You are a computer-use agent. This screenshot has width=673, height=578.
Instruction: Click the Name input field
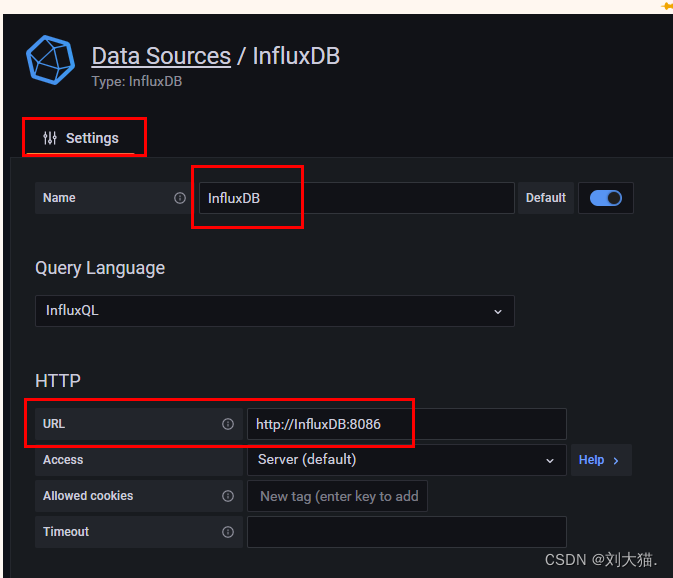[355, 198]
